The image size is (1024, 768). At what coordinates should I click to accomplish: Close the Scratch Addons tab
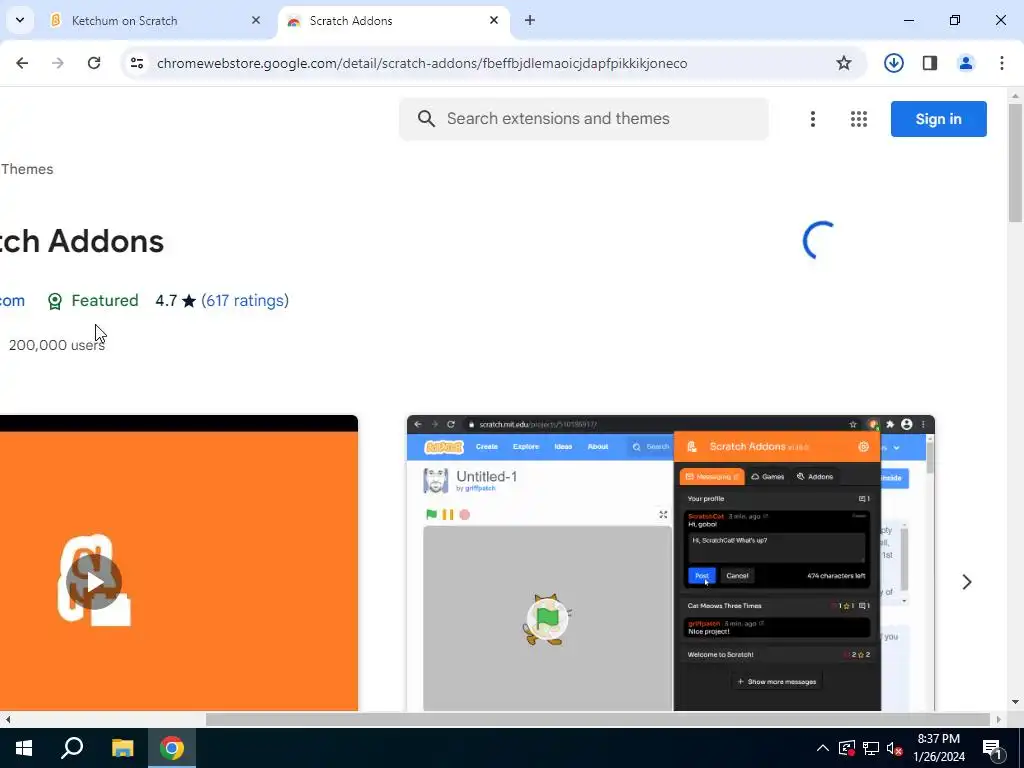(494, 21)
